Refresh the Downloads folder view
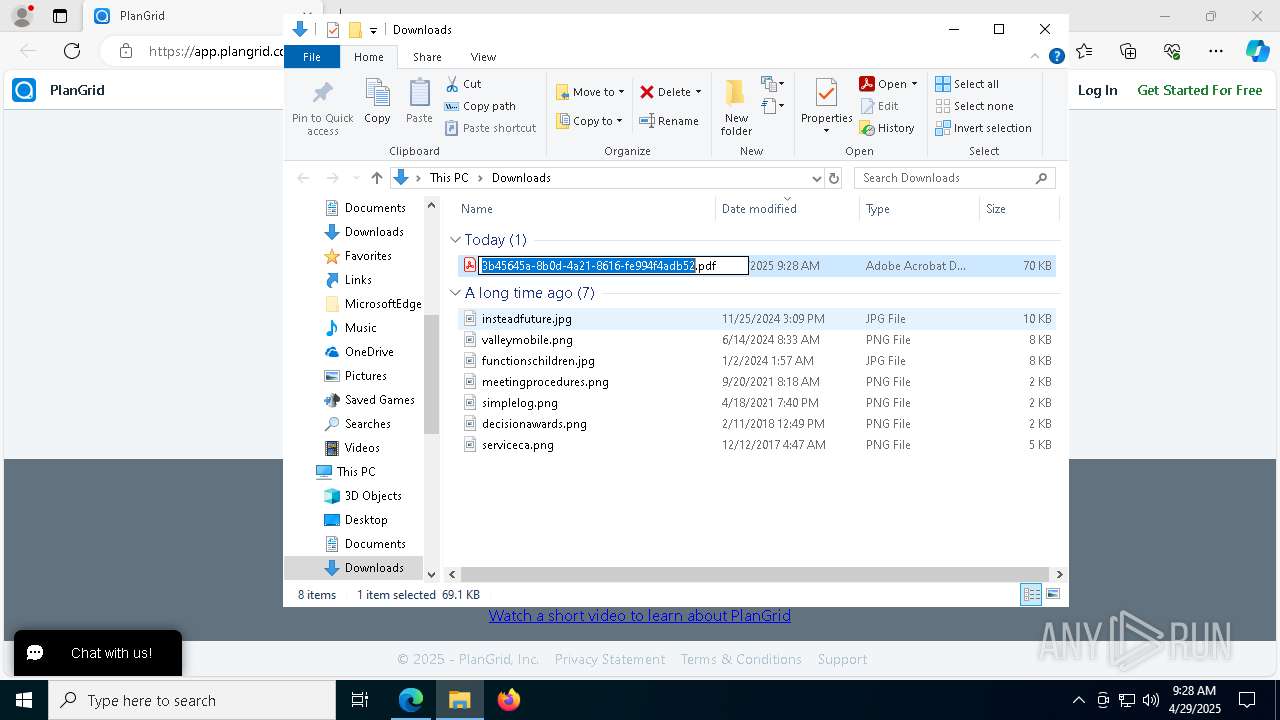 (834, 178)
